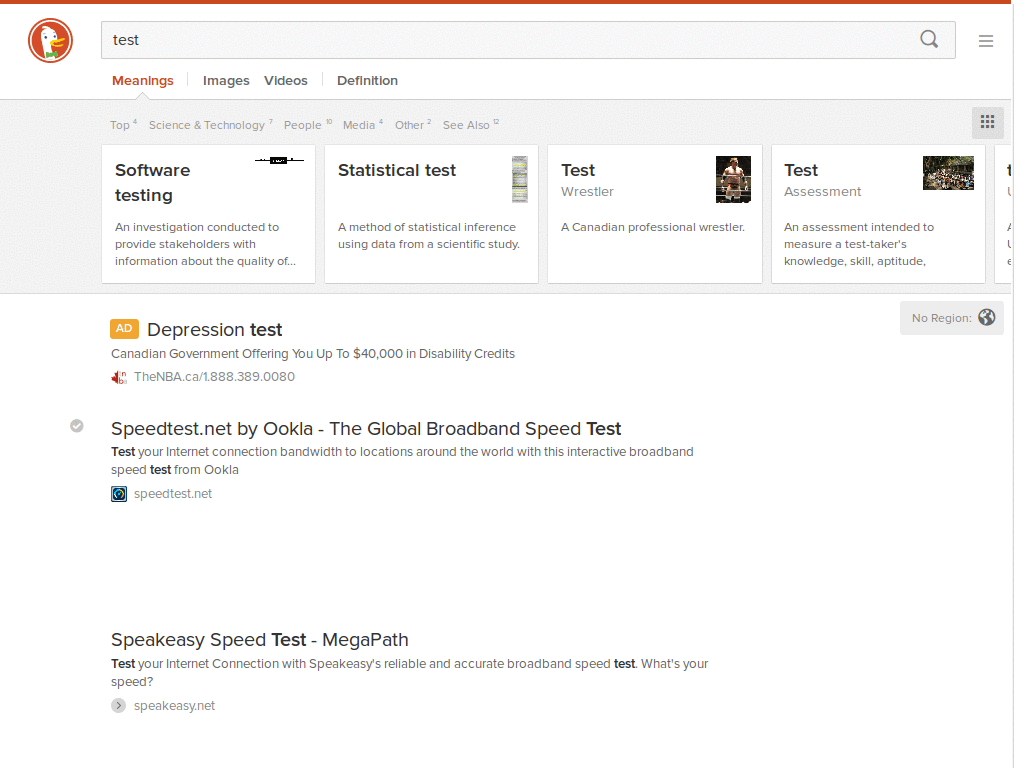This screenshot has height=768, width=1024.
Task: Click the checkmark icon beside Speedtest result
Action: point(77,426)
